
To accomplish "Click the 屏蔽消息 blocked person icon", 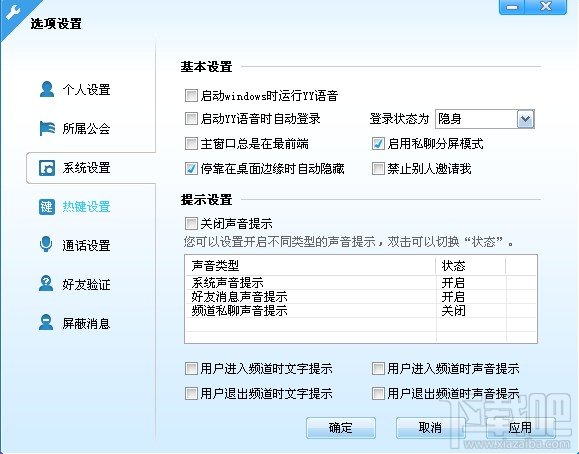I will [46, 322].
